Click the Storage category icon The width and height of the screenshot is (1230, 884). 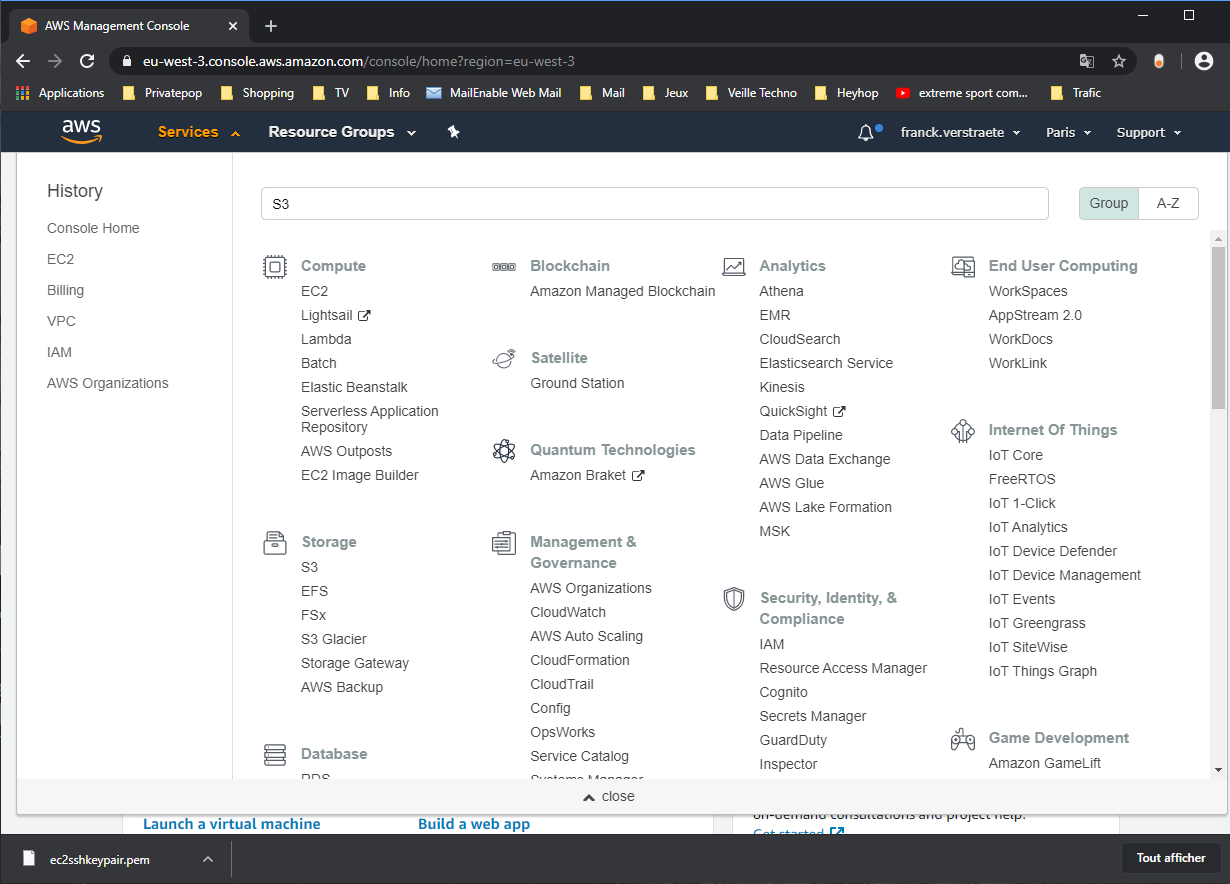click(x=274, y=542)
